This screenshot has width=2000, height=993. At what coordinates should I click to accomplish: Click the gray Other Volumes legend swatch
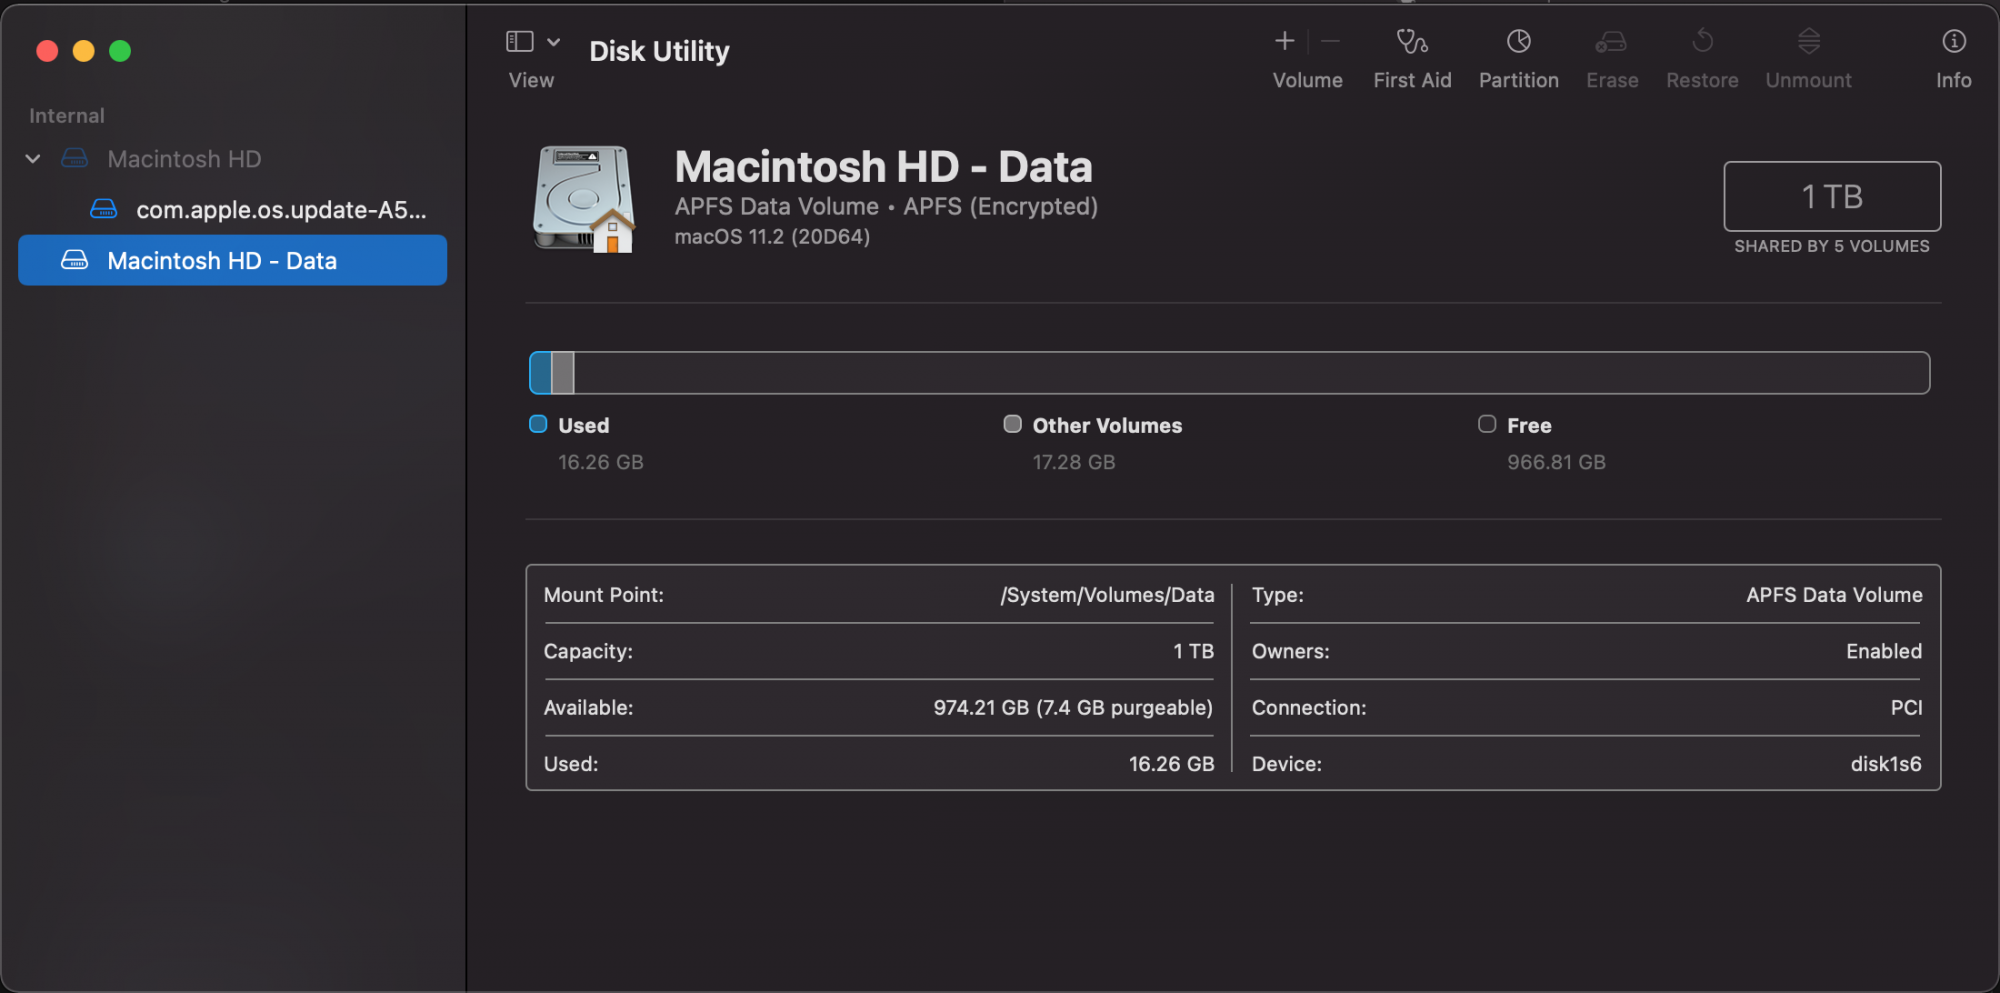tap(1013, 424)
